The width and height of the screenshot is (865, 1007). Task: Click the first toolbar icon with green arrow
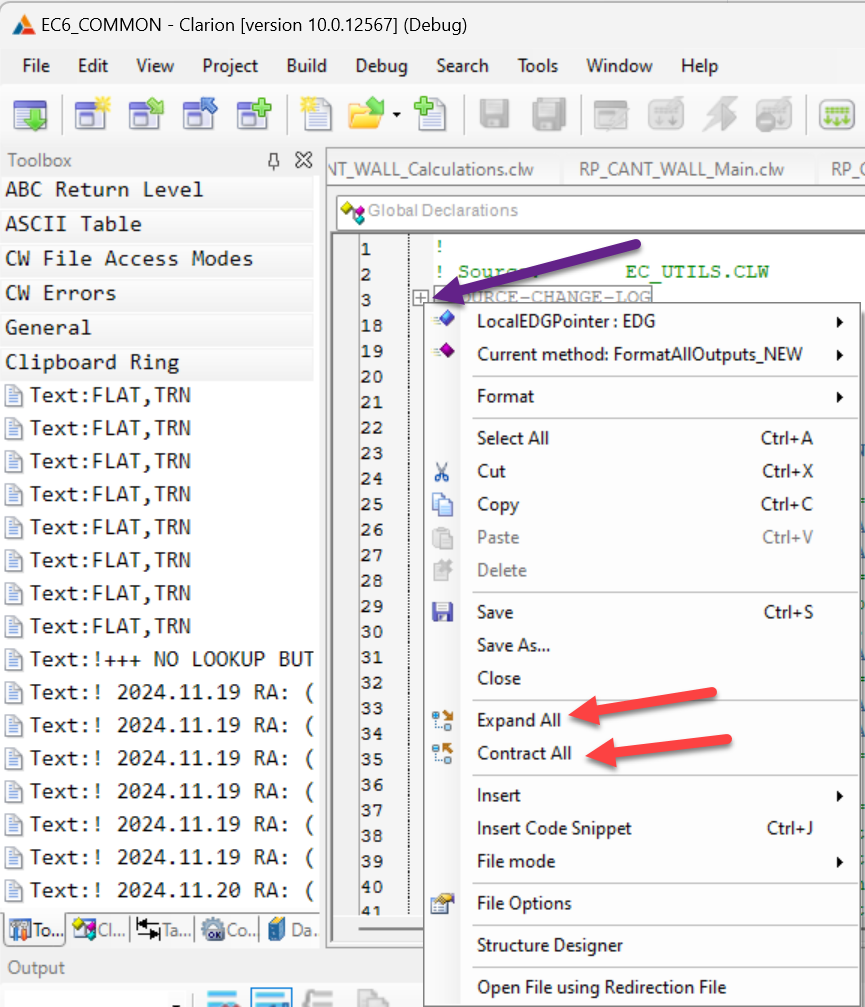[x=30, y=115]
